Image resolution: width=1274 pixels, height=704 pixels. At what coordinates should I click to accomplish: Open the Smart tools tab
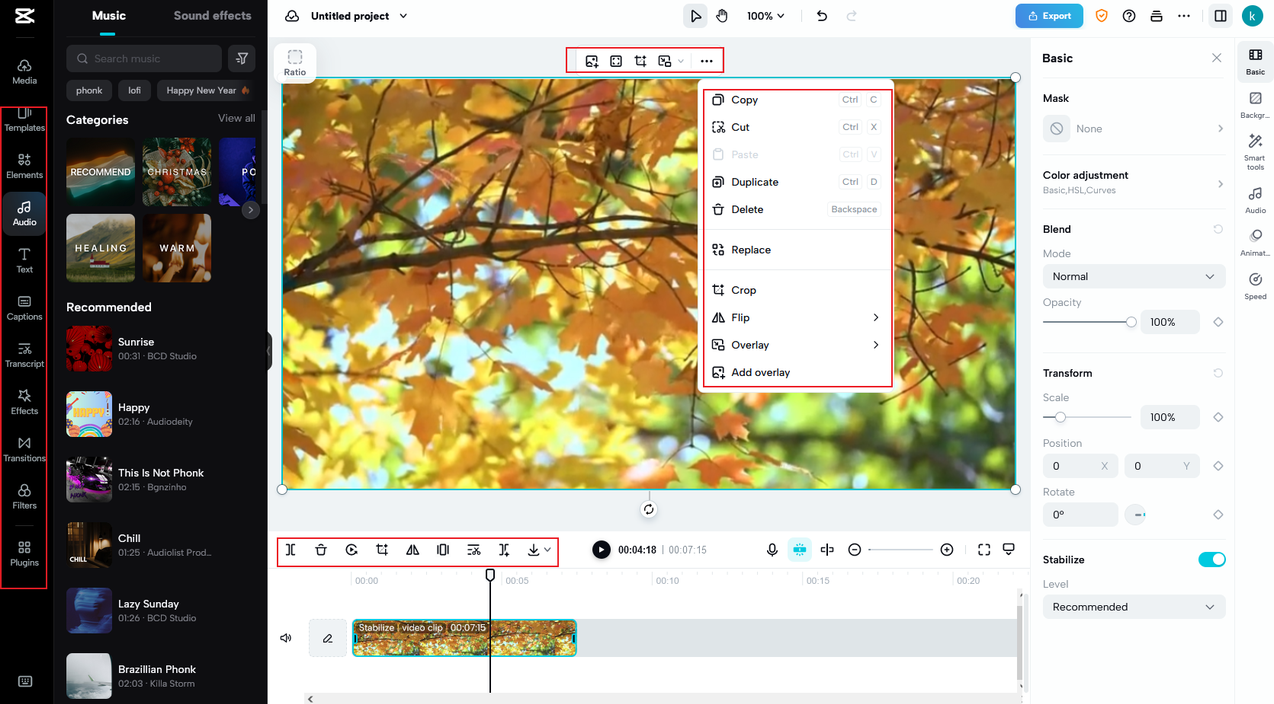pos(1255,152)
